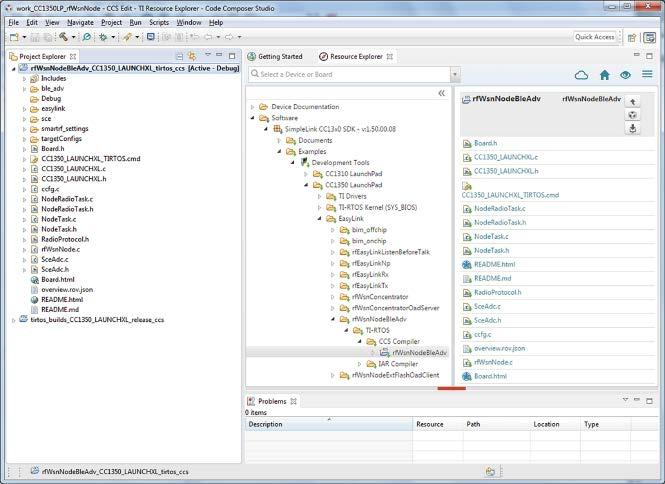
Task: Click the cloud icon in Resource Explorer
Action: [581, 75]
